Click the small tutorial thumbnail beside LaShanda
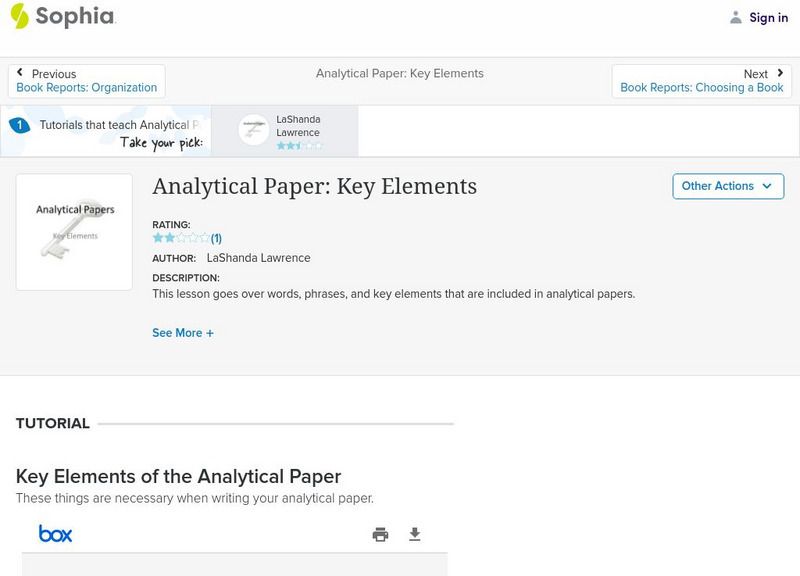800x576 pixels. tap(254, 130)
